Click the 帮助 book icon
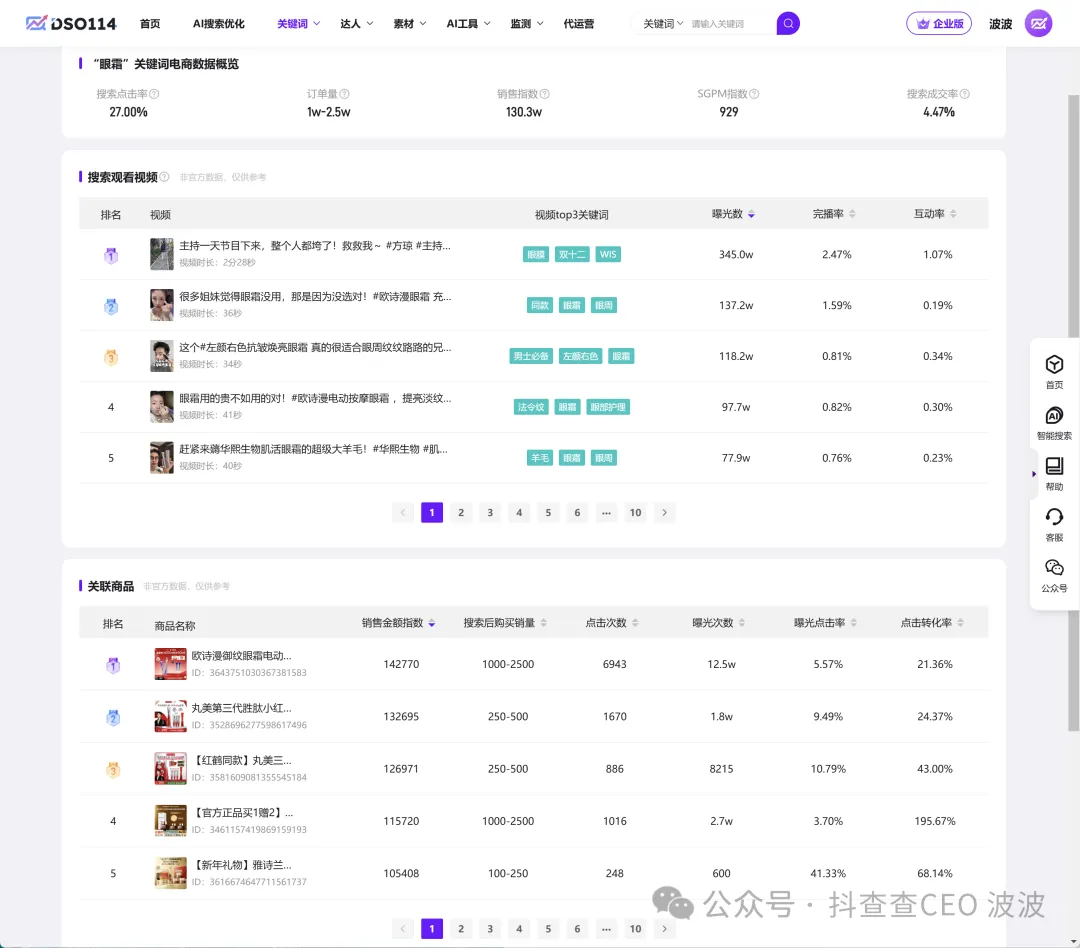 click(x=1054, y=467)
